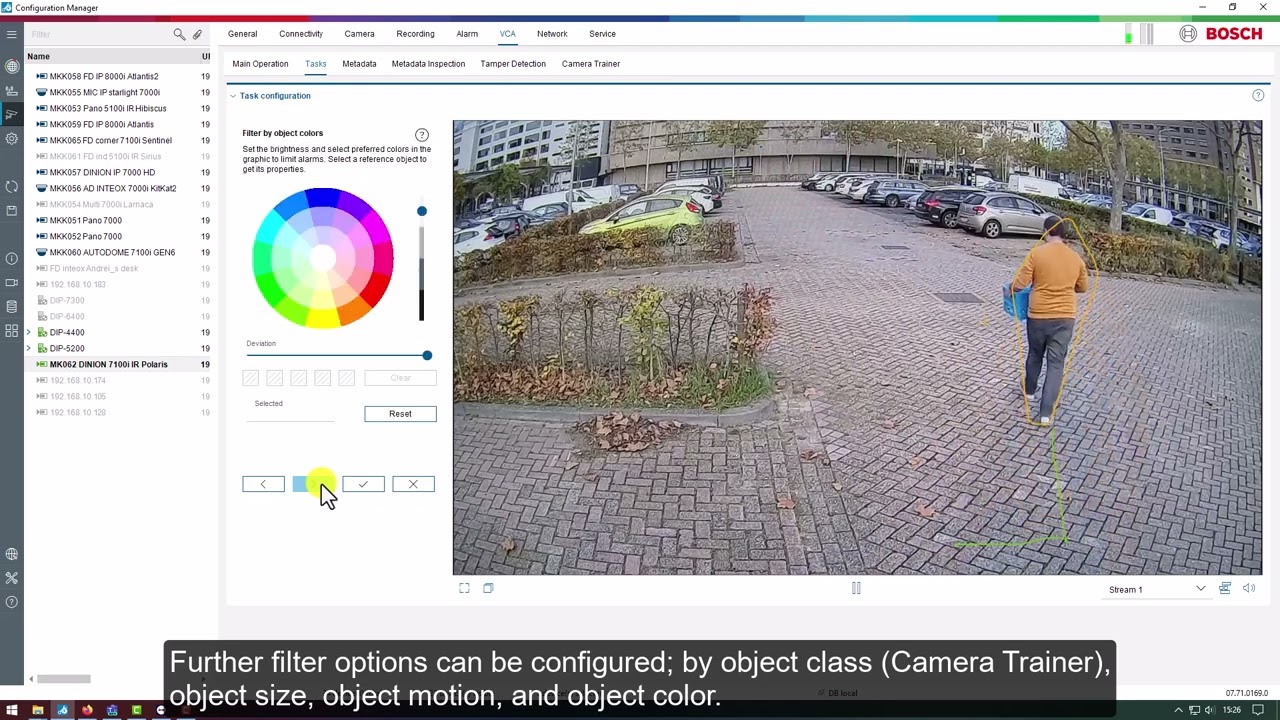This screenshot has width=1280, height=720.
Task: Open the database sidebar icon
Action: [x=11, y=306]
